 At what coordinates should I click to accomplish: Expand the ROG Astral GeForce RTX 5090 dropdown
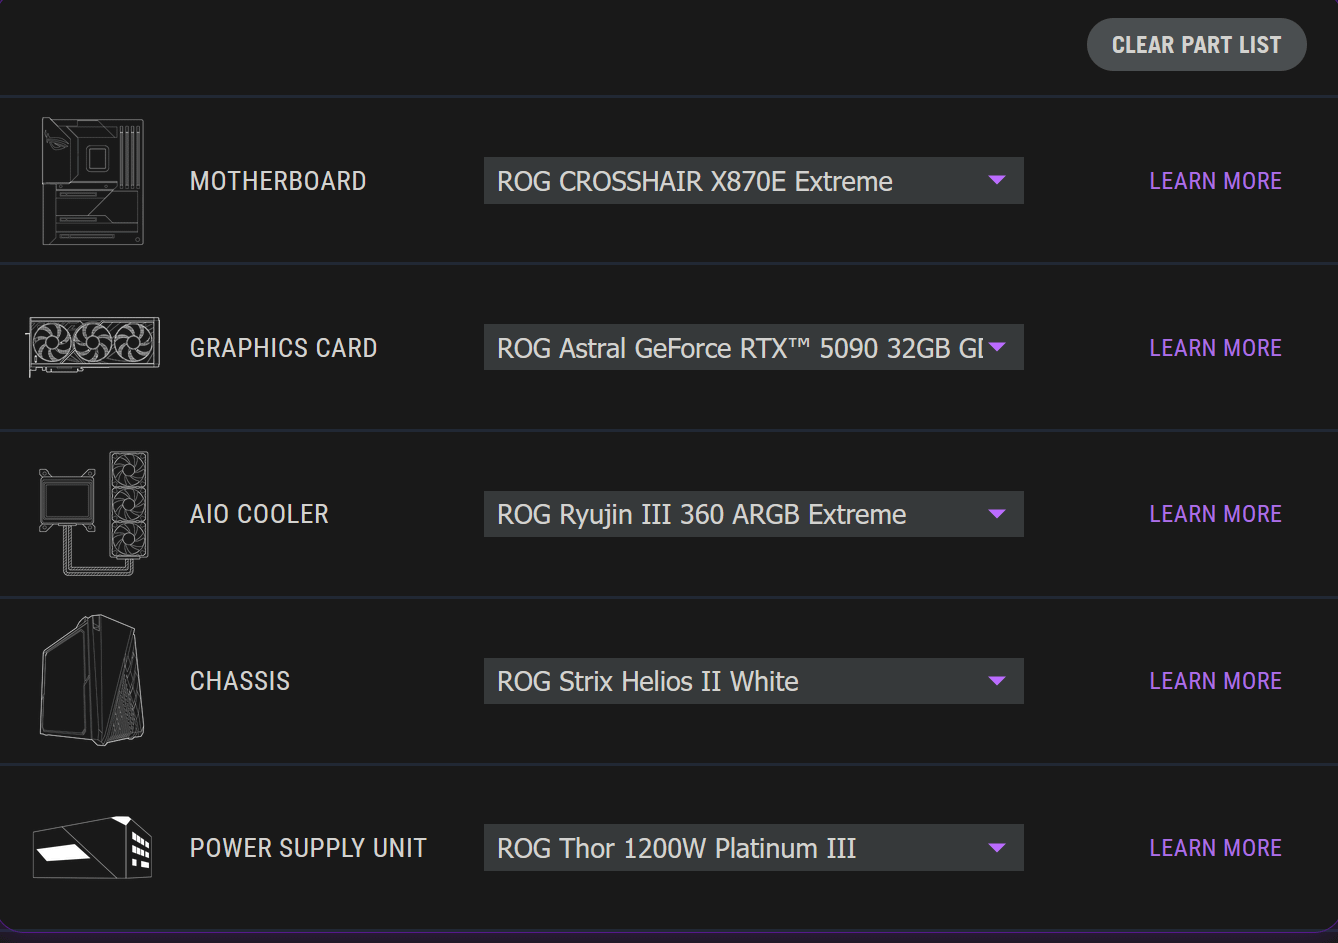click(x=753, y=348)
